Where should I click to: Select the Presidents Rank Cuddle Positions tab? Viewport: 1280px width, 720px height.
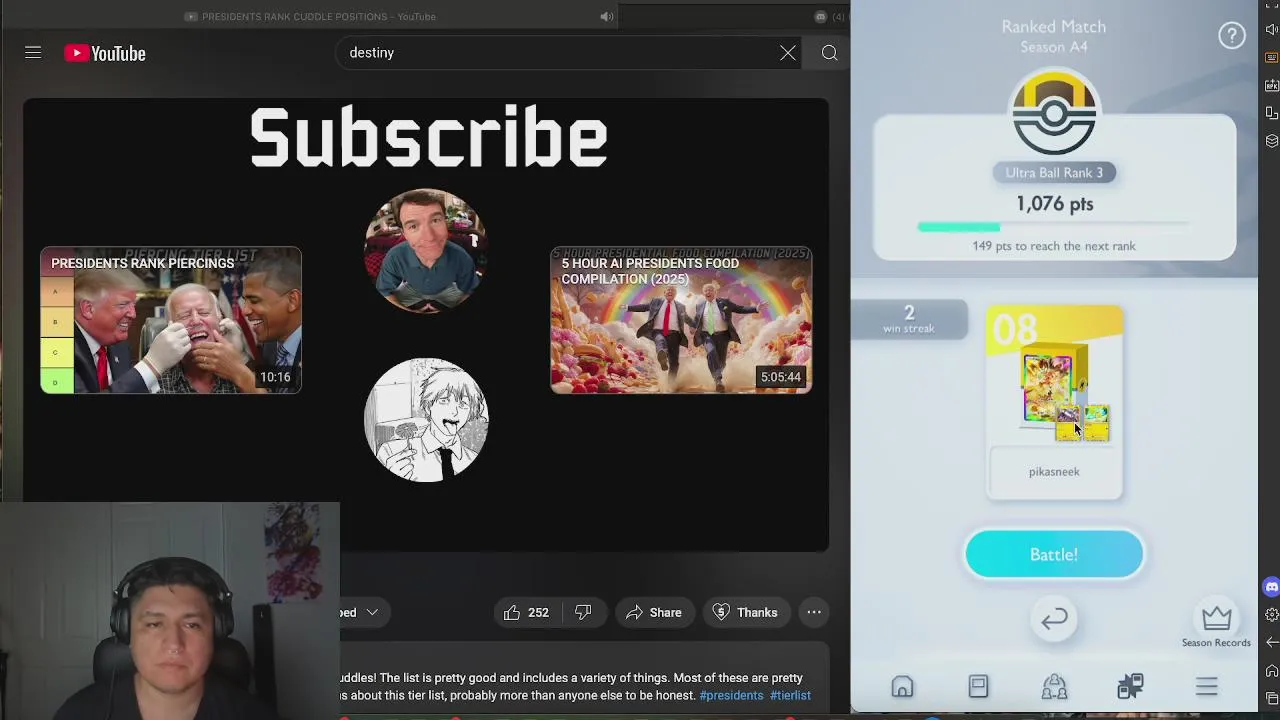[x=310, y=16]
